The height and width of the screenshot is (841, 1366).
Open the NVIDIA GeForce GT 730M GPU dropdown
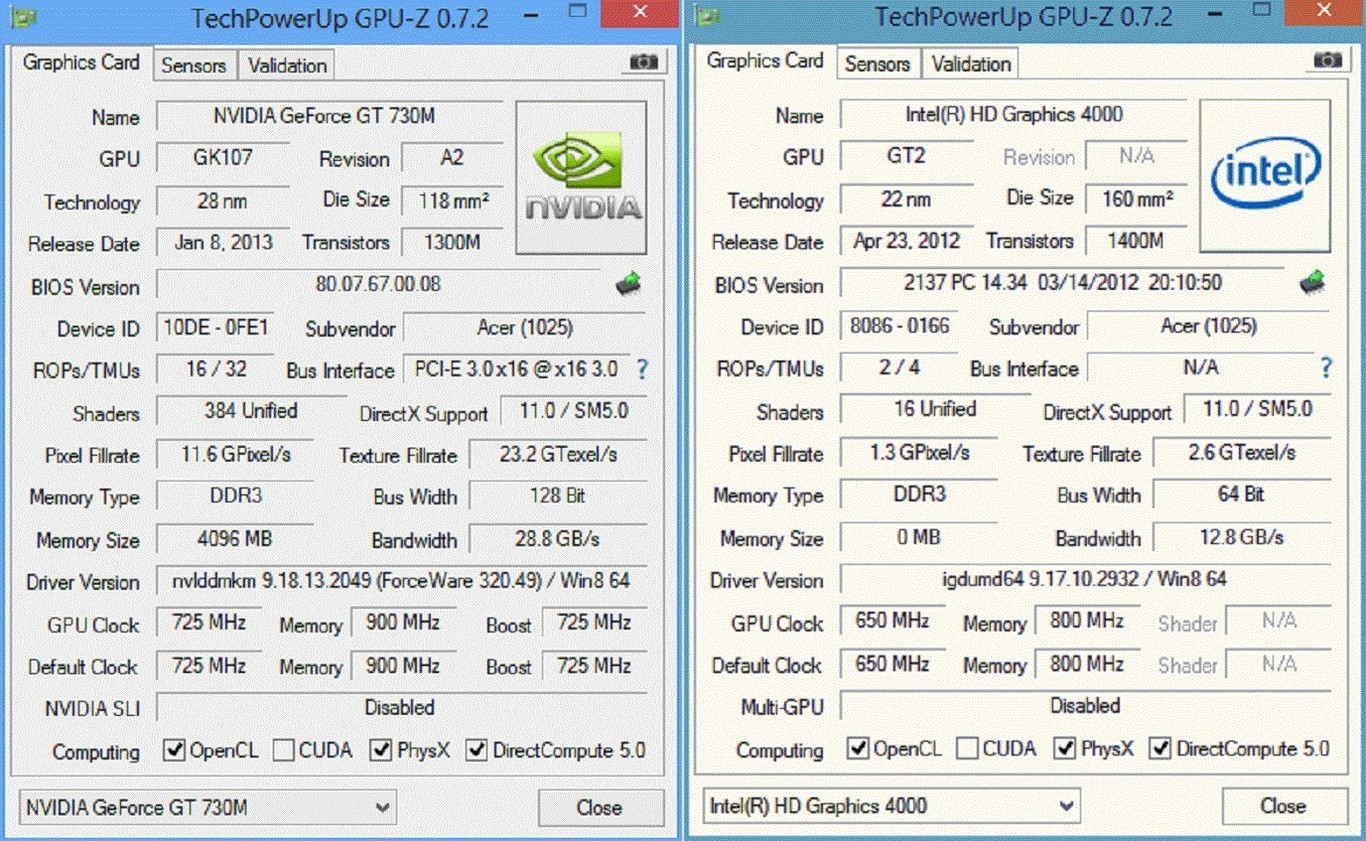(x=207, y=807)
